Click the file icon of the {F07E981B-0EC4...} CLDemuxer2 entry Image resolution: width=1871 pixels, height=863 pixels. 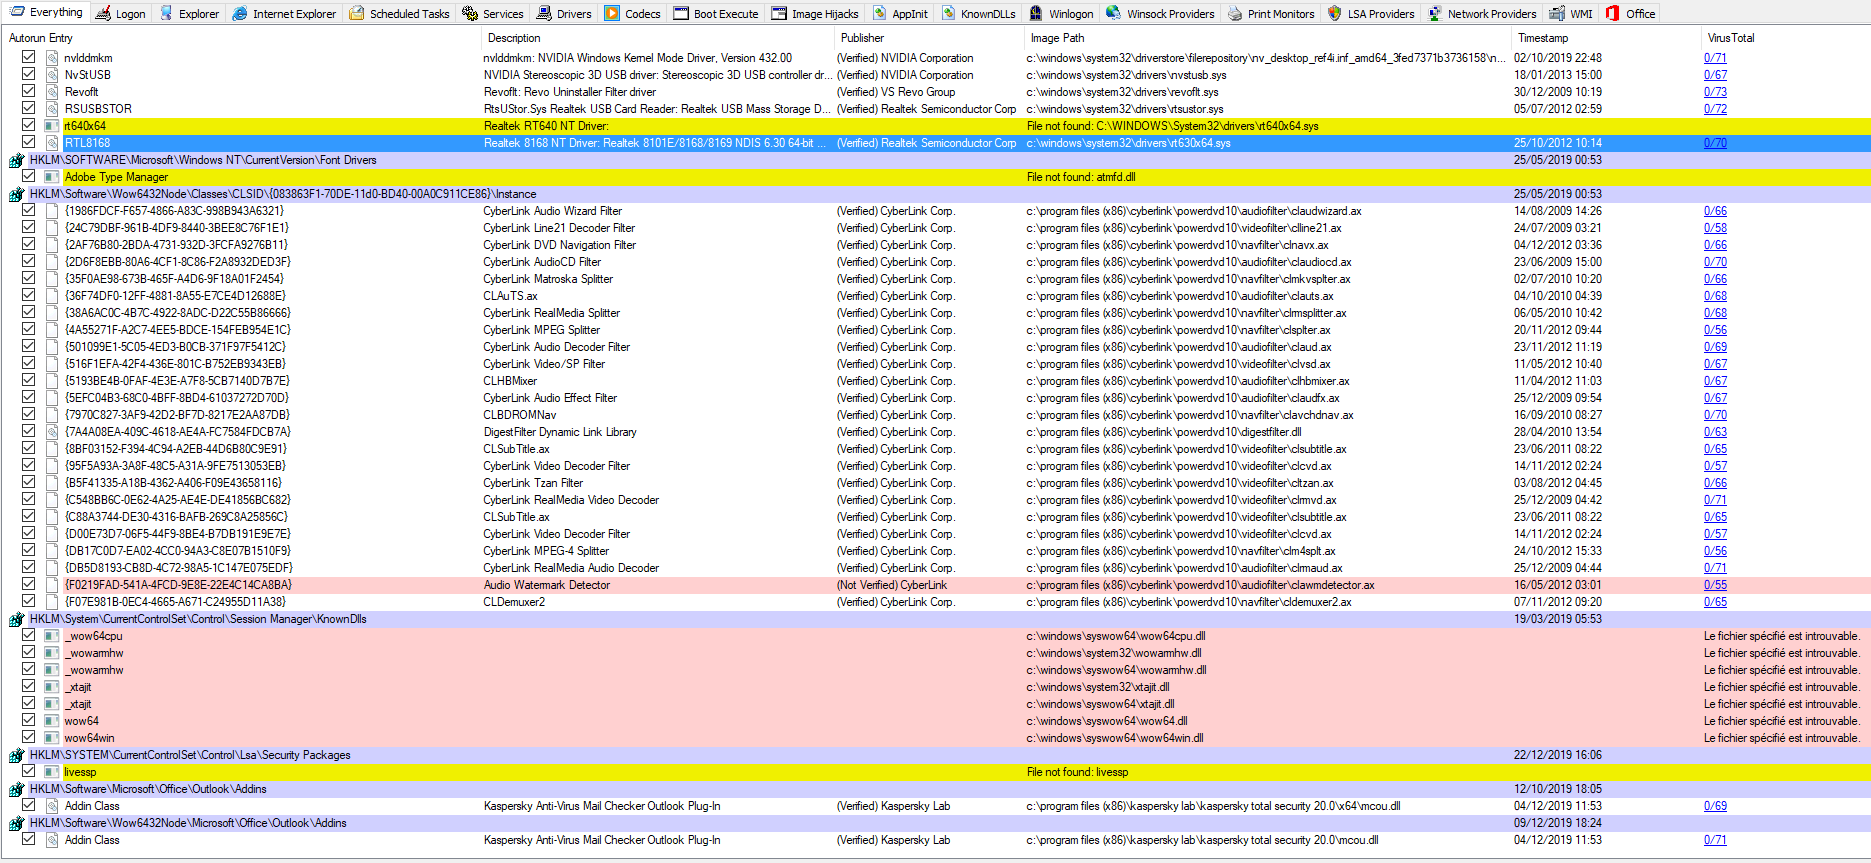tap(52, 602)
